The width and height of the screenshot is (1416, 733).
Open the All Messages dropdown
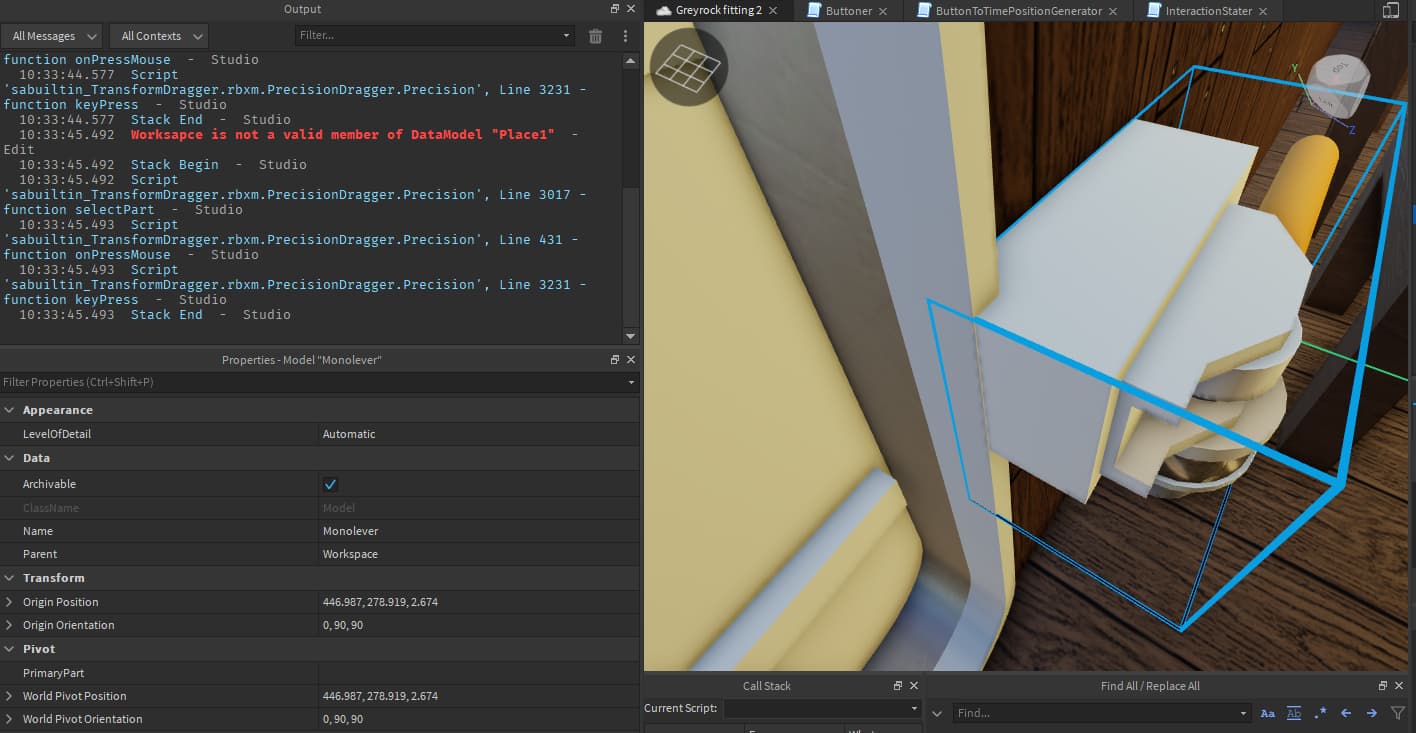[52, 35]
